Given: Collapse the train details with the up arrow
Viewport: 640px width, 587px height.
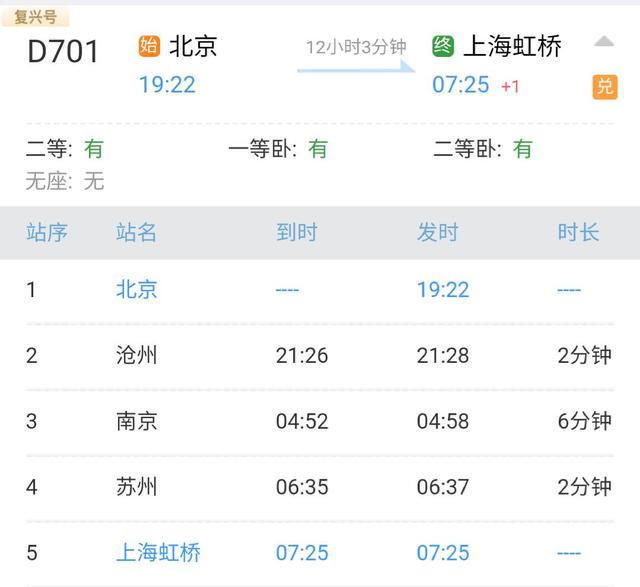Looking at the screenshot, I should point(604,42).
